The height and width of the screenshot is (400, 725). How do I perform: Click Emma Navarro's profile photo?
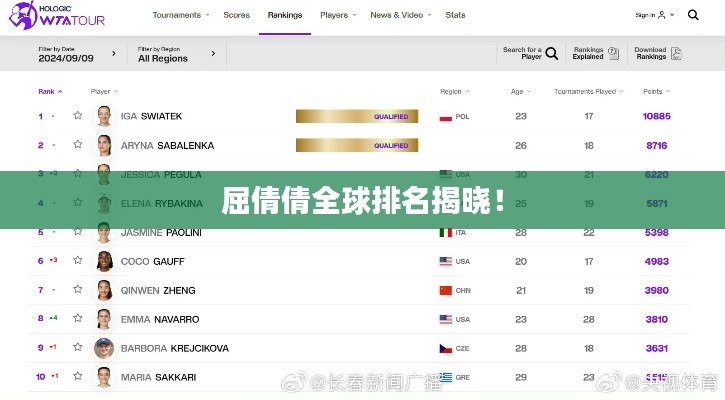pos(104,319)
